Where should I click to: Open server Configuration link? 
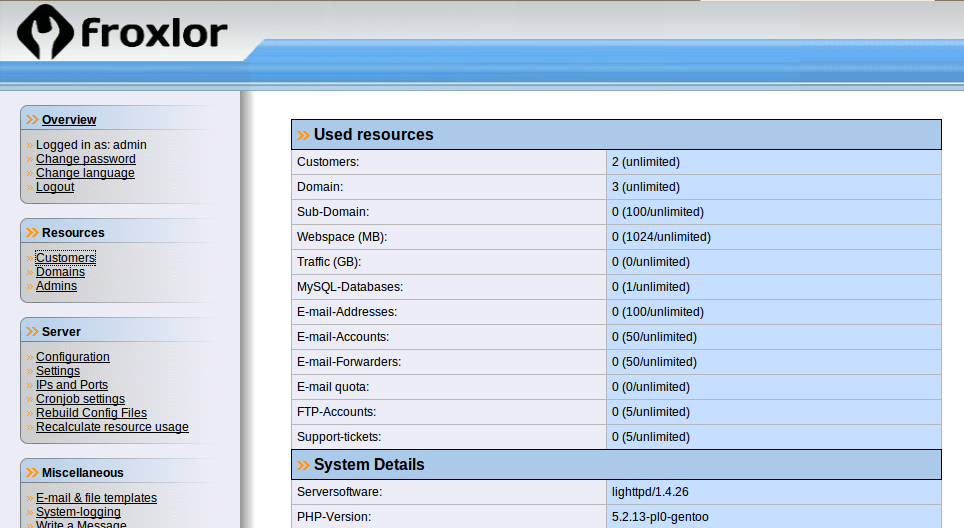[72, 357]
